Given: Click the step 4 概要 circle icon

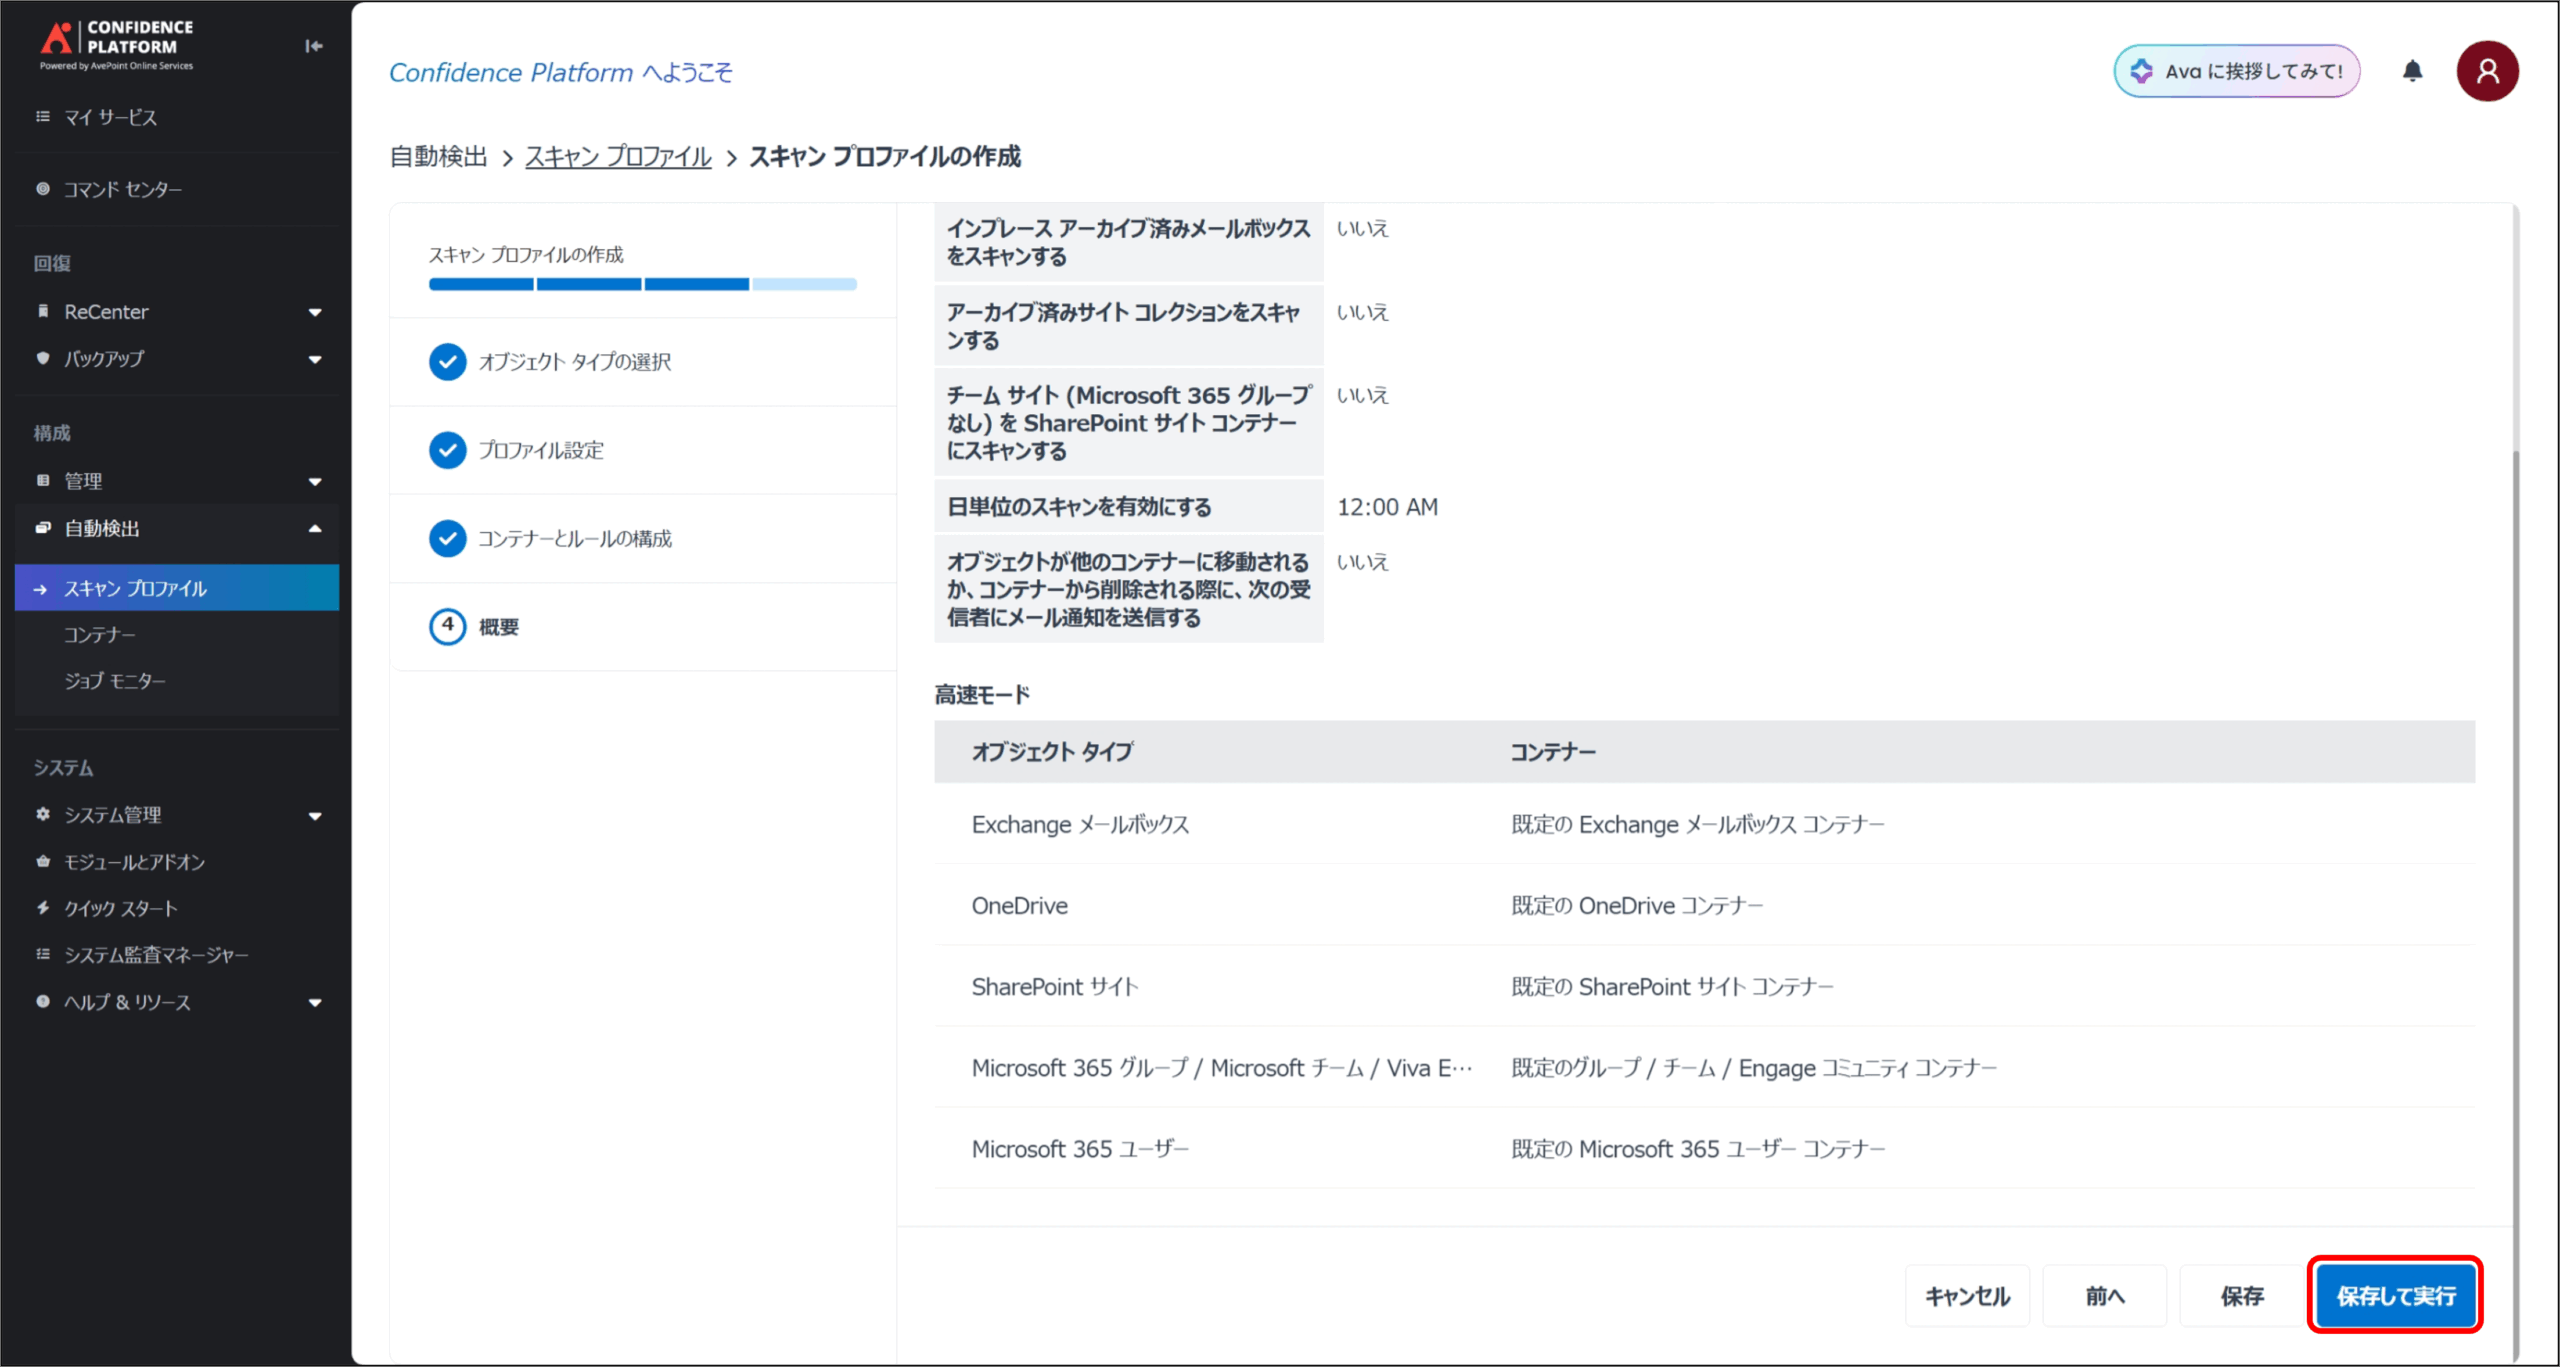Looking at the screenshot, I should 447,627.
